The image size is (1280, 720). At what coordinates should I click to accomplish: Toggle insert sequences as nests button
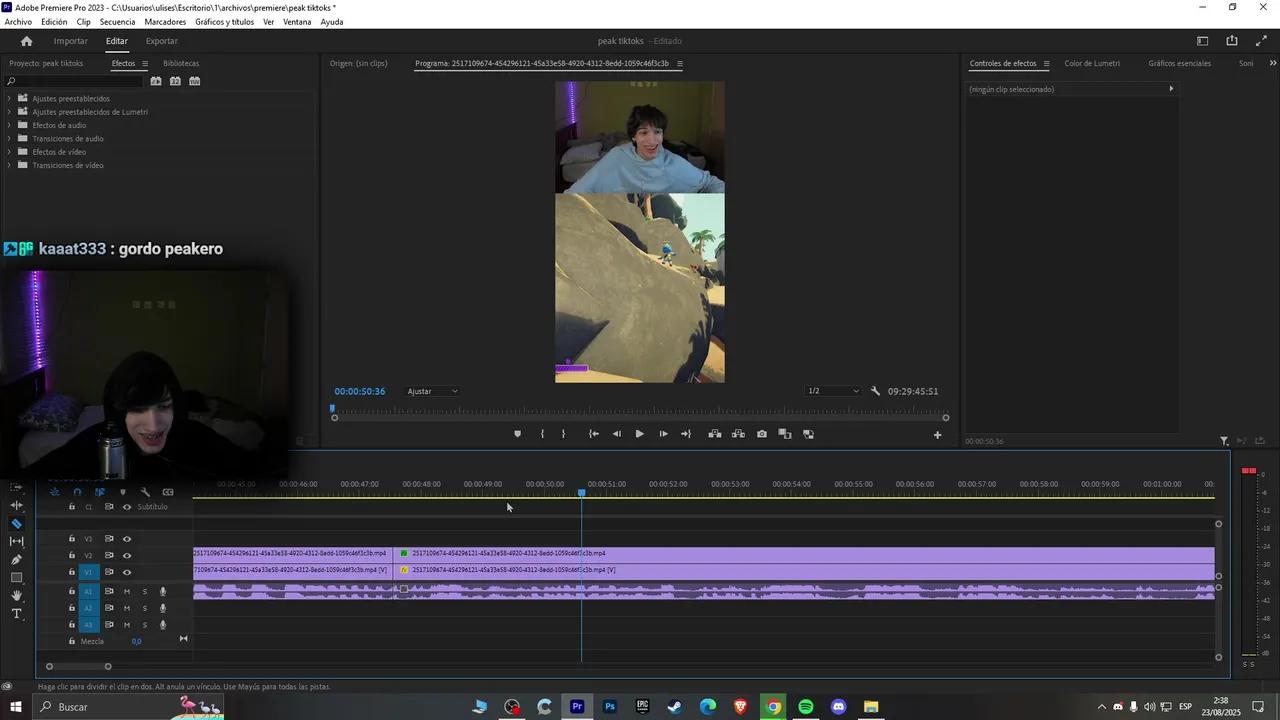[x=54, y=492]
